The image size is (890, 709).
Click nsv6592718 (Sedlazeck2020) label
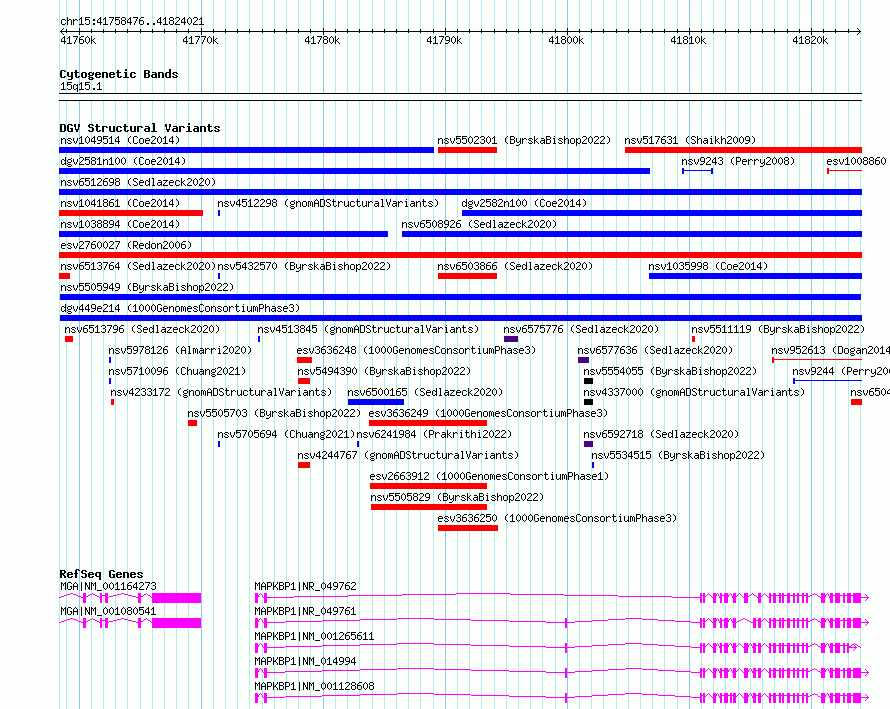[x=661, y=434]
